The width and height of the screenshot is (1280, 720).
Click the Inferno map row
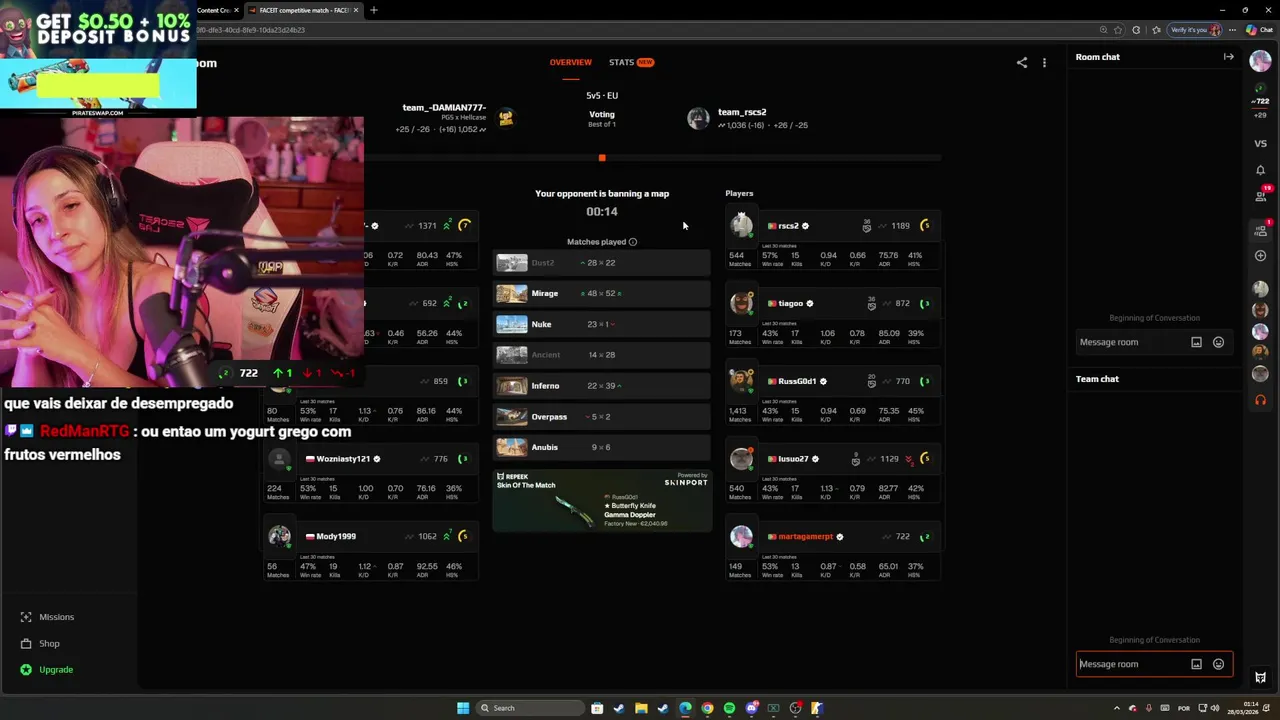pyautogui.click(x=602, y=386)
